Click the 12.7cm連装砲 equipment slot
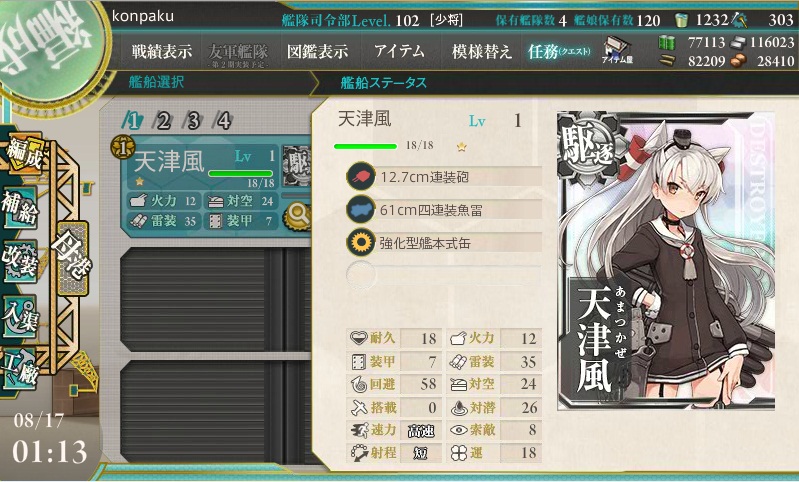799x482 pixels. [443, 177]
